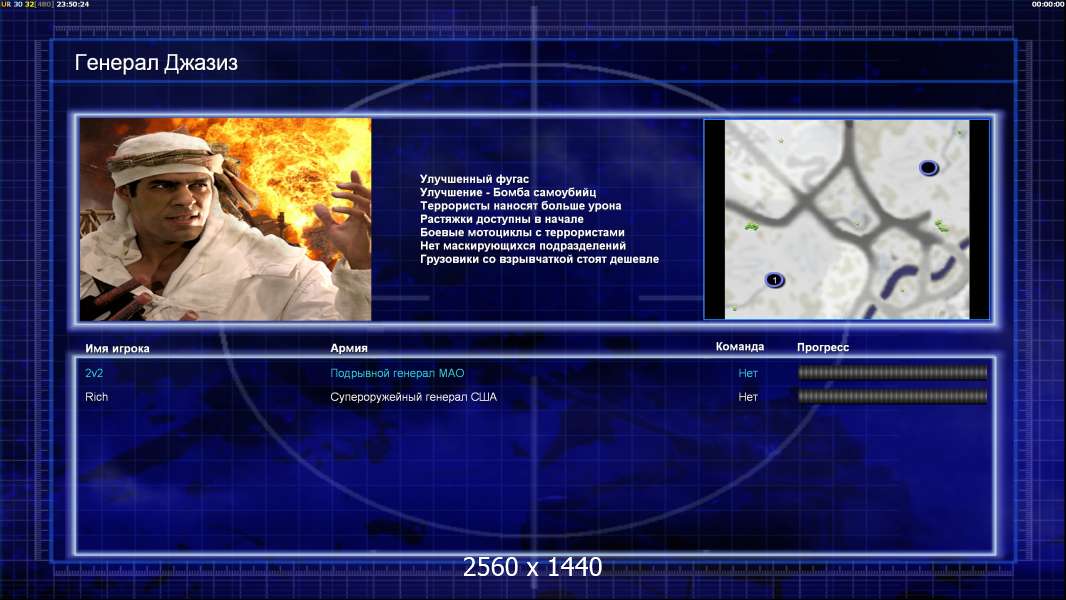Click General Jaziz portrait image
1066x600 pixels.
click(x=226, y=219)
